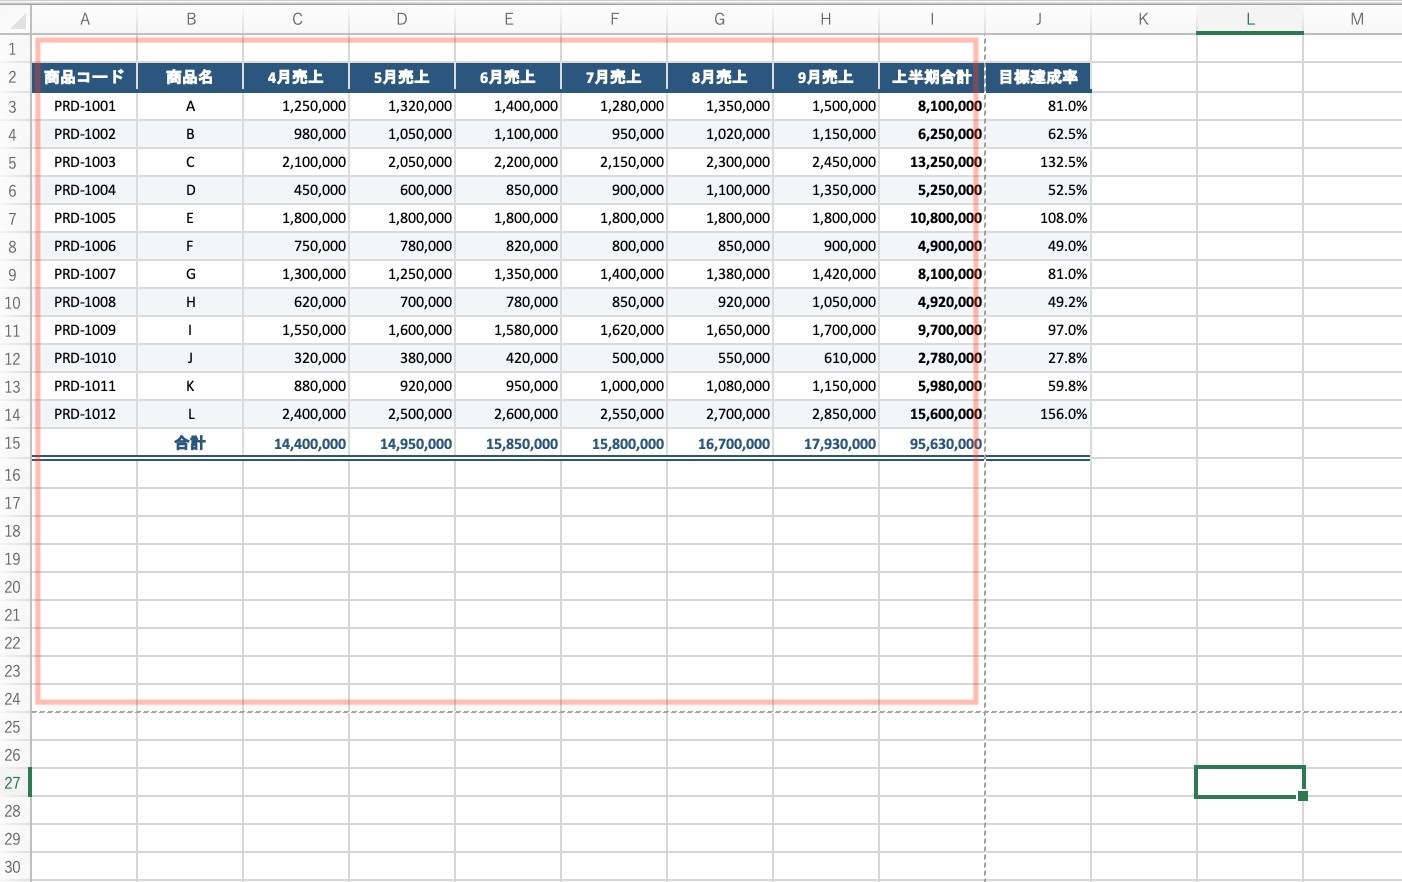The image size is (1402, 882).
Task: Click column J header
Action: (x=1038, y=19)
